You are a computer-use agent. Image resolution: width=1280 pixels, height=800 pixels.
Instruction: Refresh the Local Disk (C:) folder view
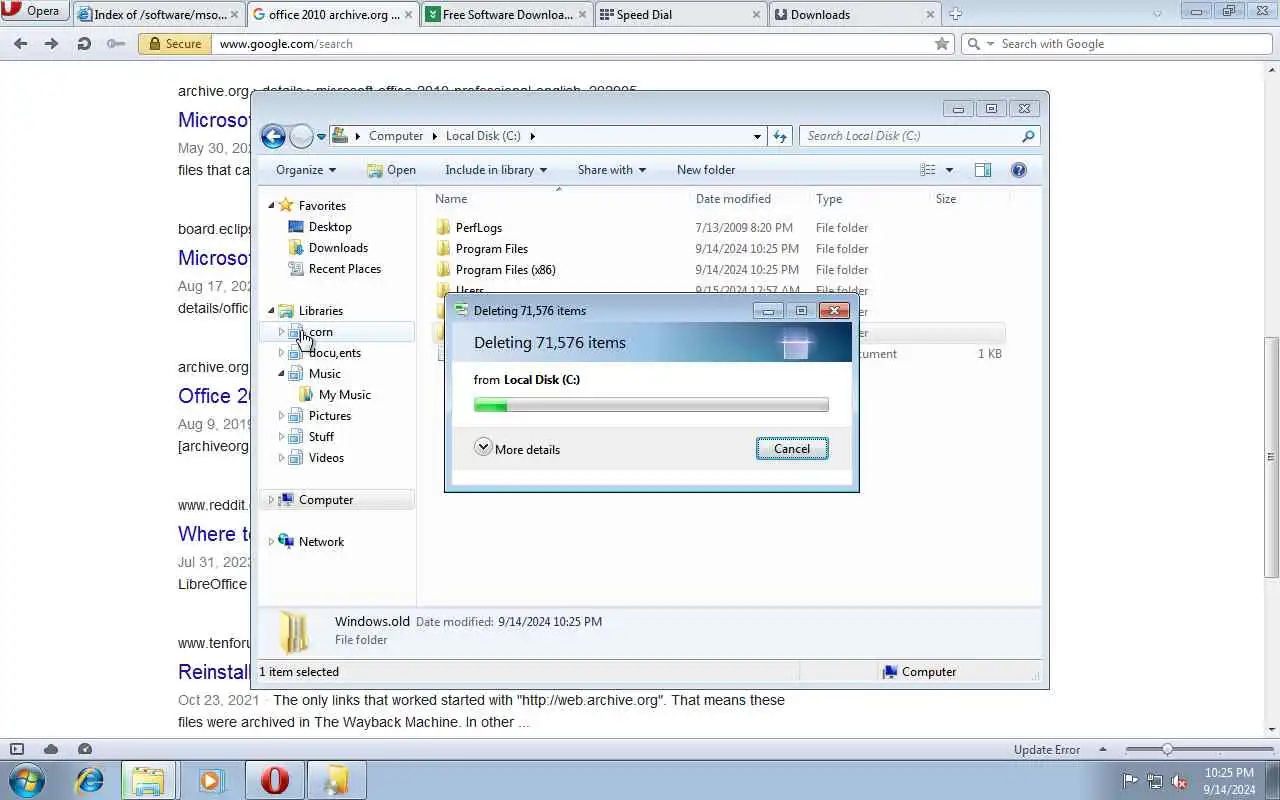tap(780, 136)
